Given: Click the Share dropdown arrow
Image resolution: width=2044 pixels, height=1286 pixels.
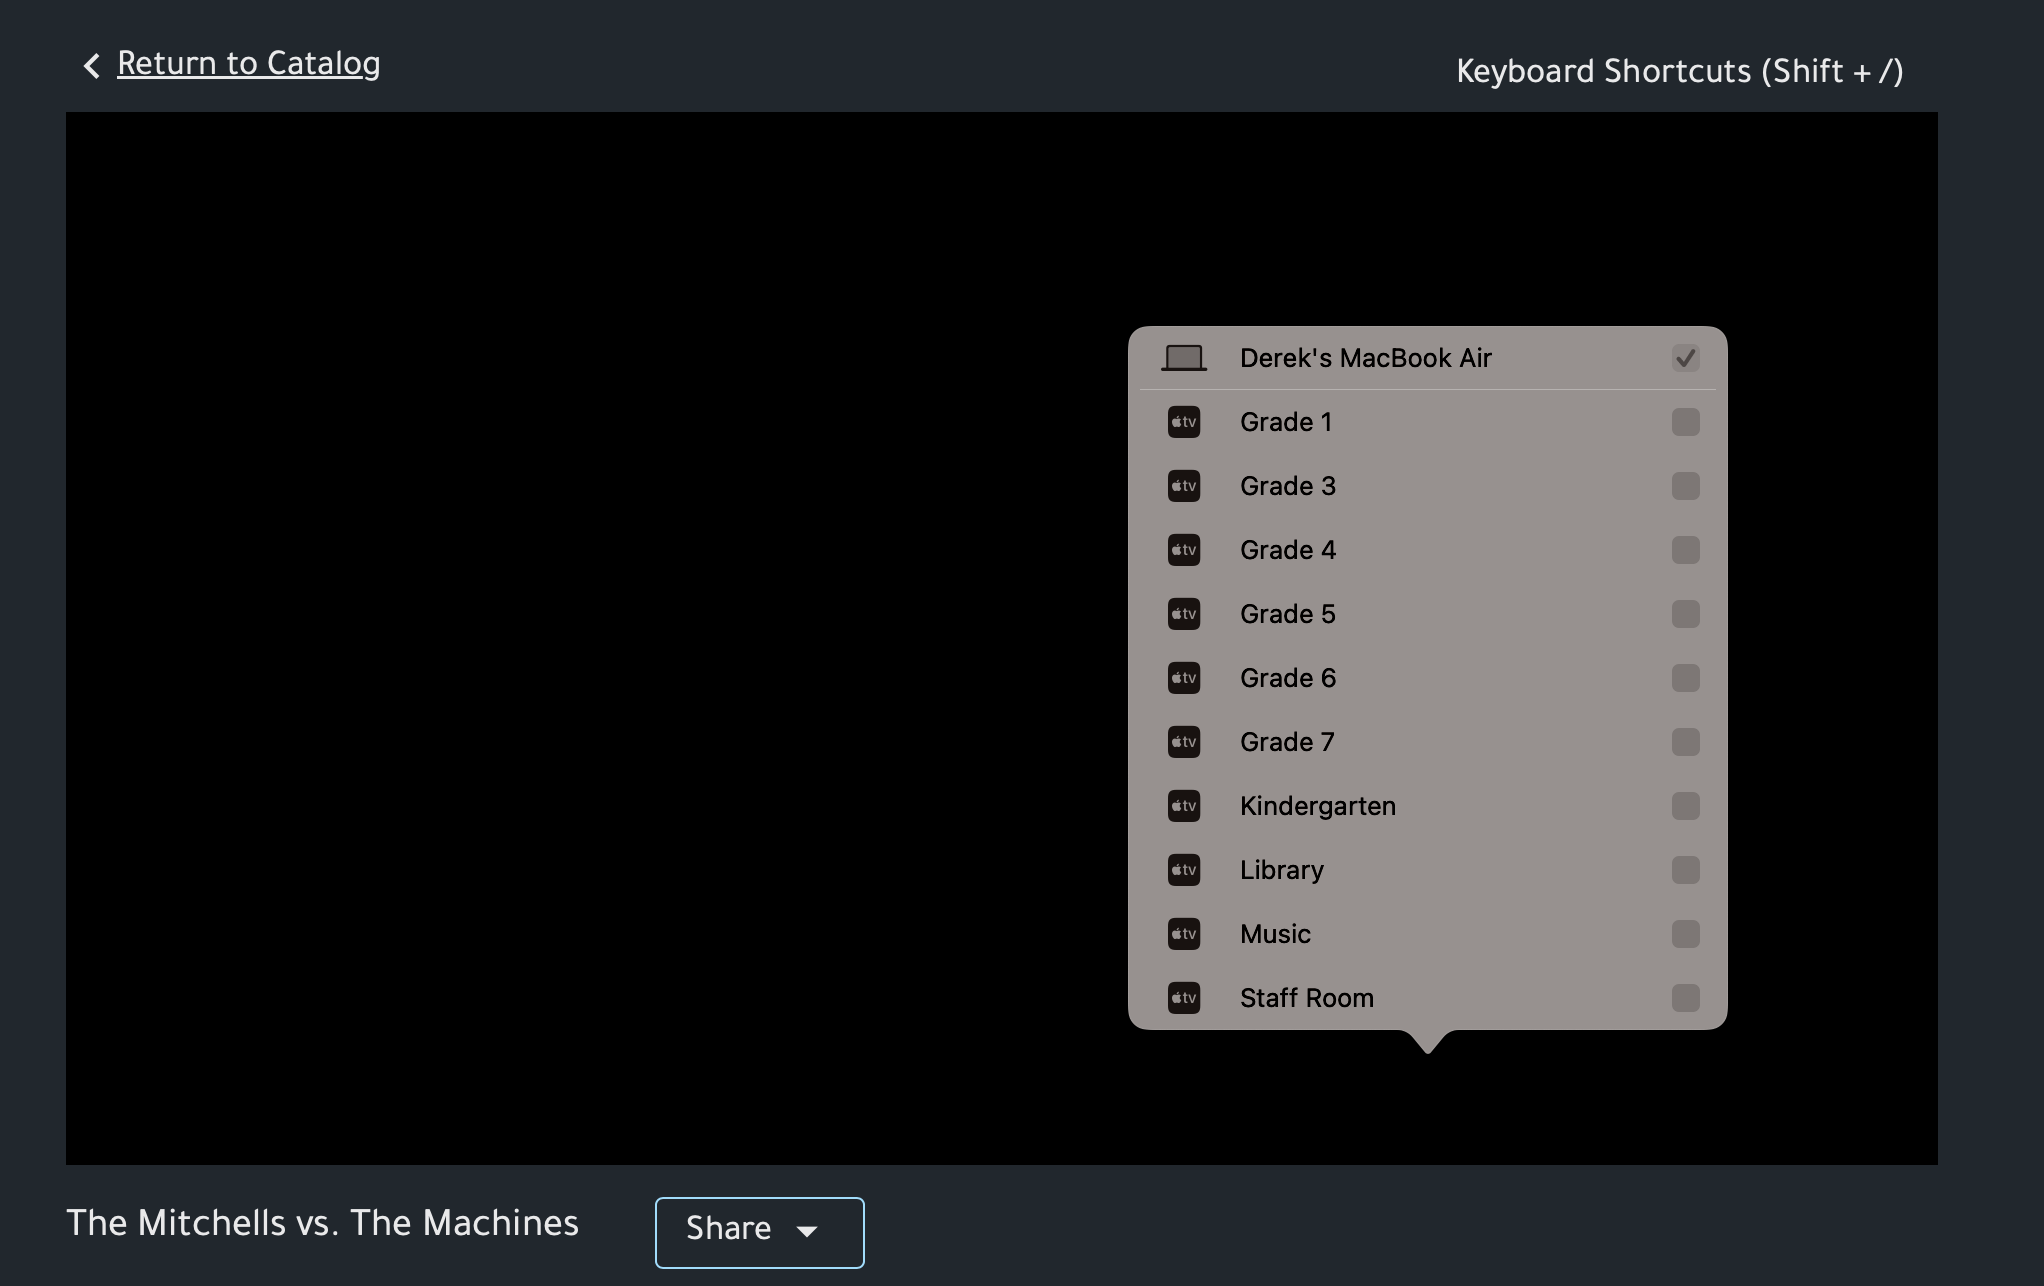Looking at the screenshot, I should click(807, 1231).
